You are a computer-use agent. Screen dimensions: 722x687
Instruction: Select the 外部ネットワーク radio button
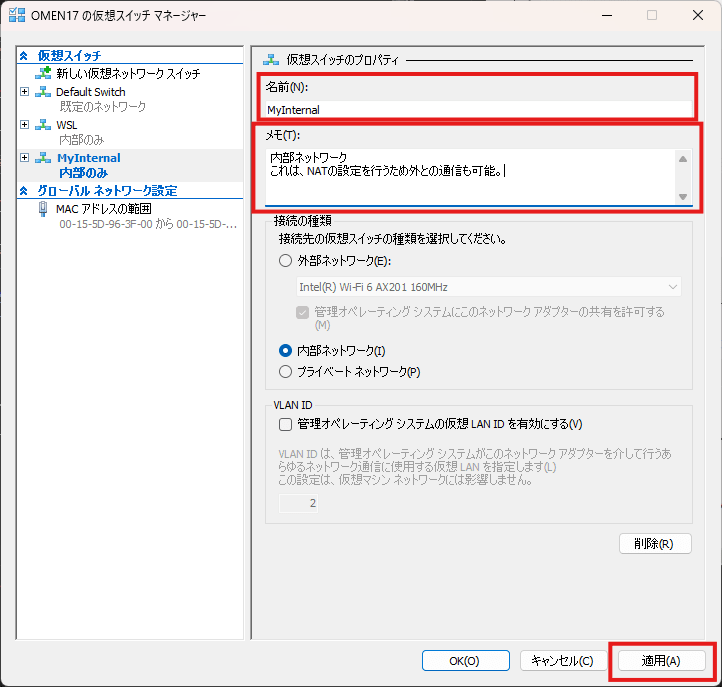285,261
